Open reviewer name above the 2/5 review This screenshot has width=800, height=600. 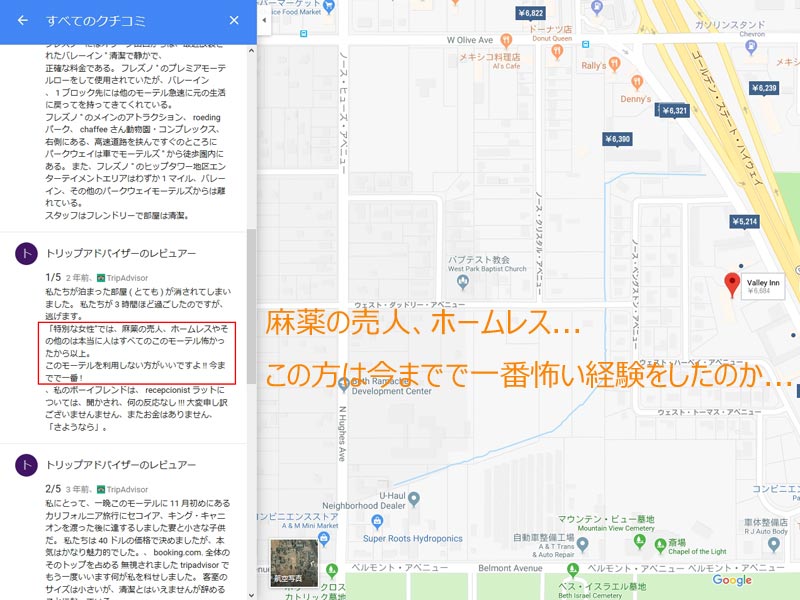tap(121, 465)
